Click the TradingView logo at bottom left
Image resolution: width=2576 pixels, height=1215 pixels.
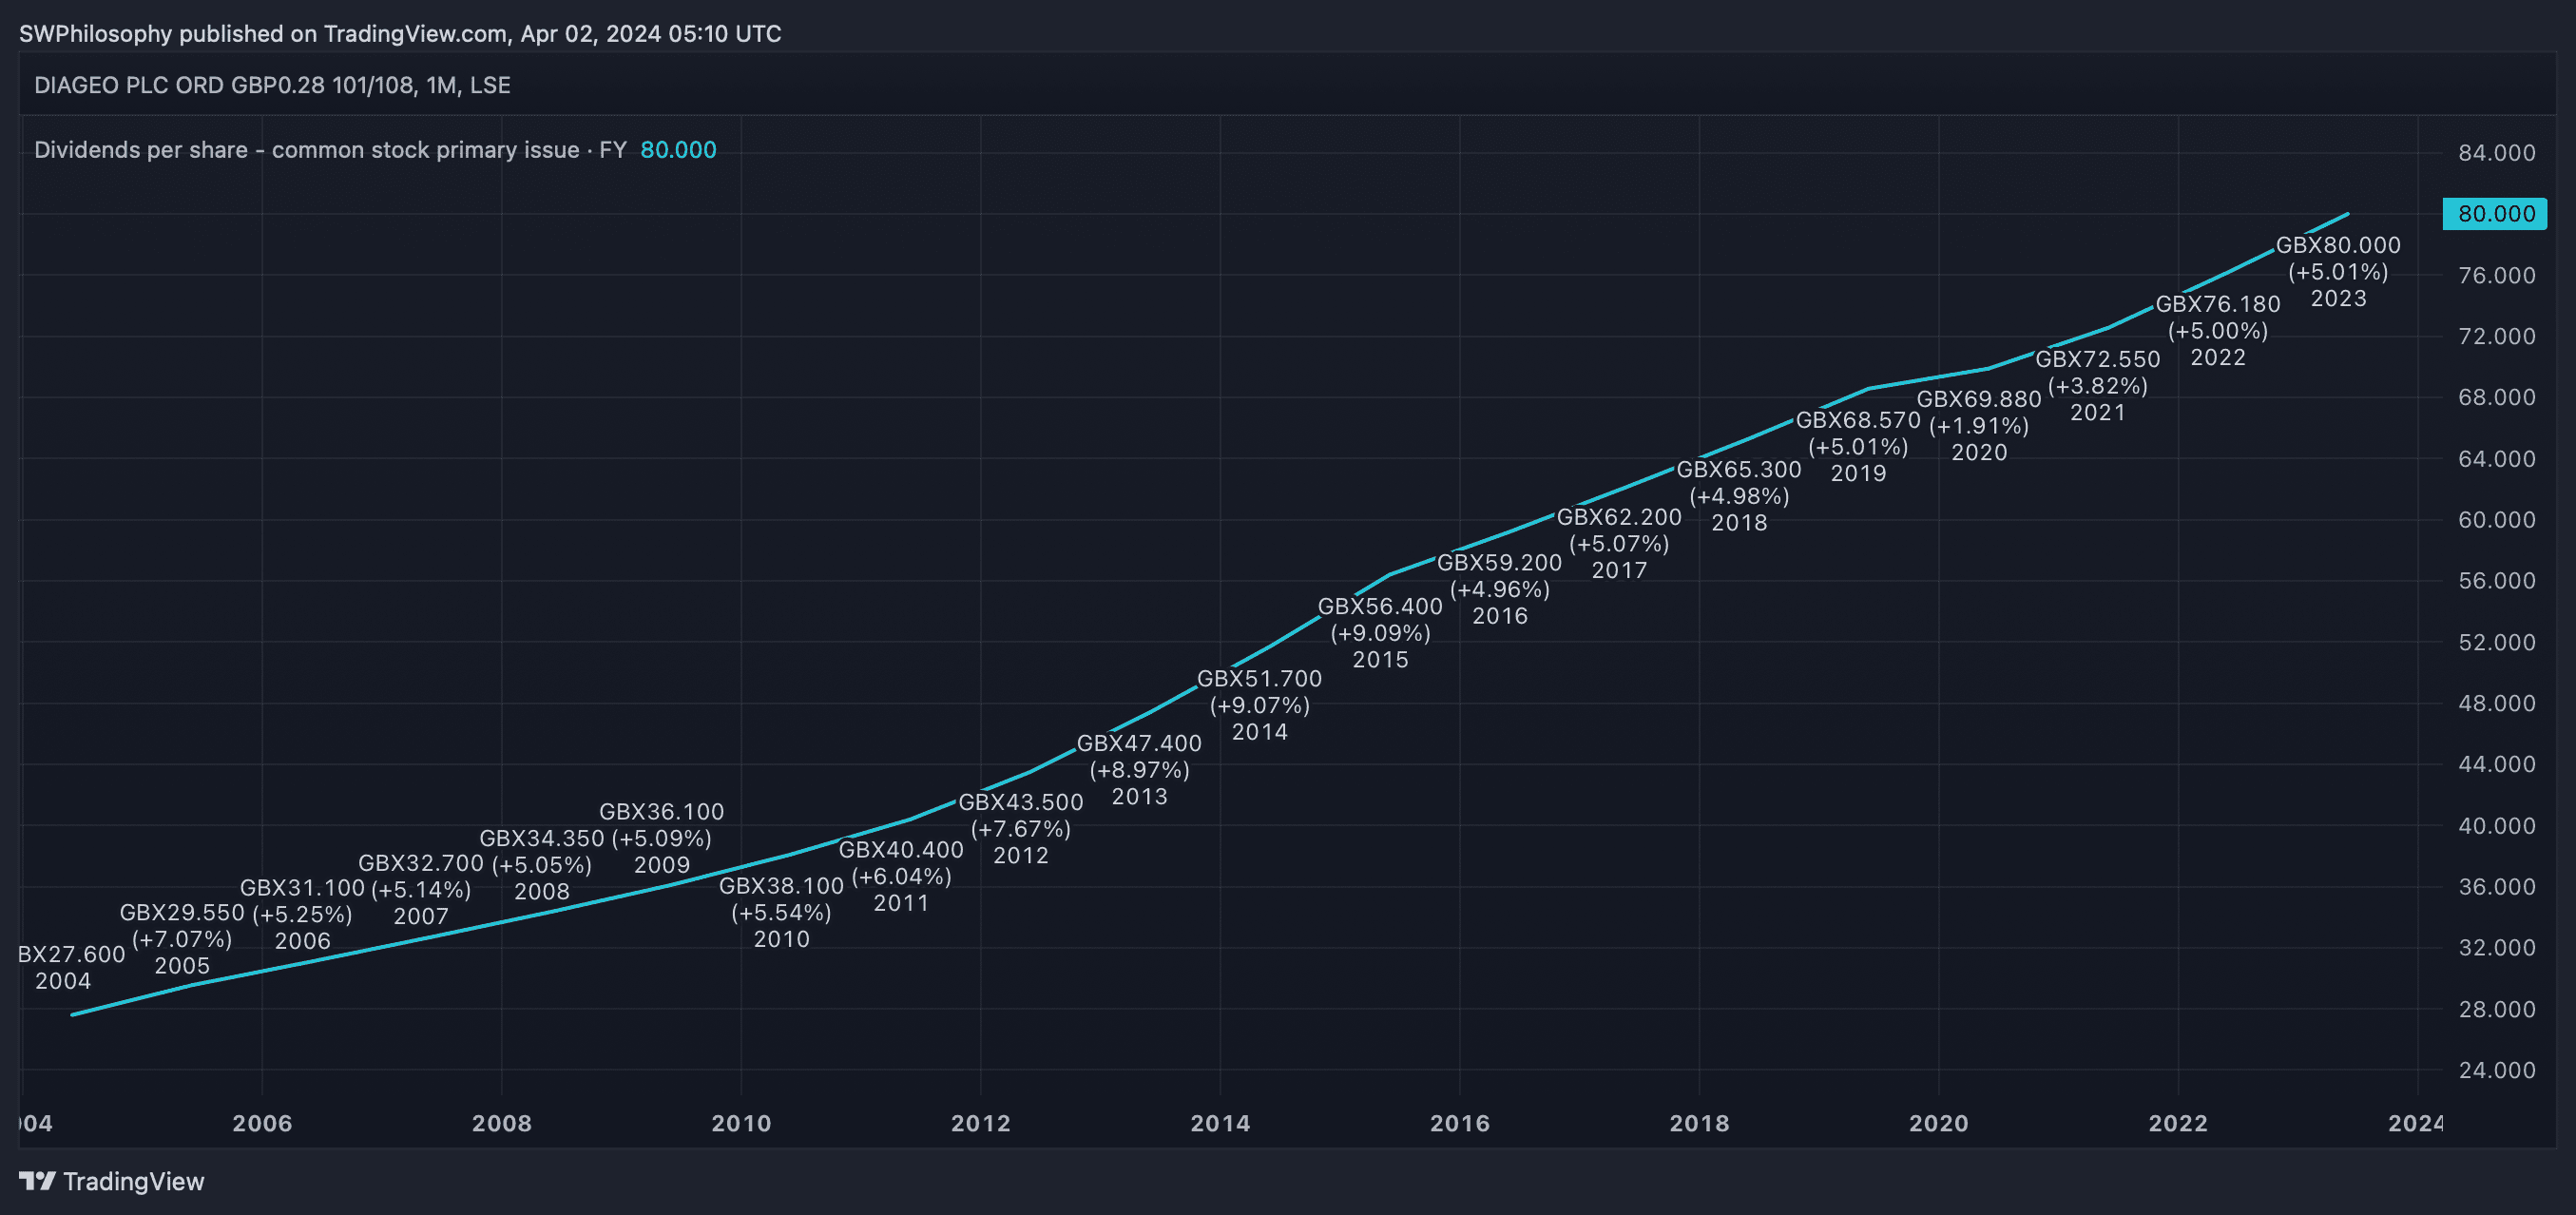[112, 1181]
